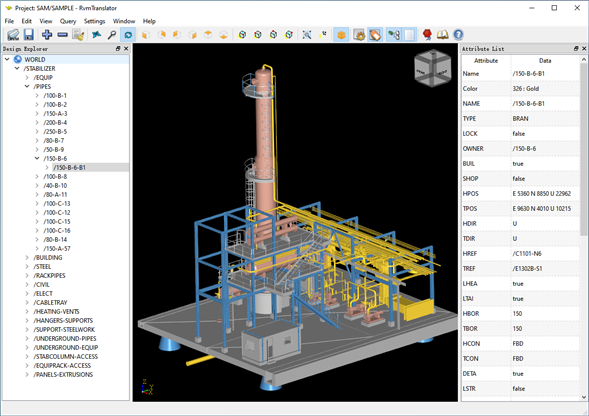Close the Design Explorer panel
Screen dimensions: 589x416
click(126, 48)
